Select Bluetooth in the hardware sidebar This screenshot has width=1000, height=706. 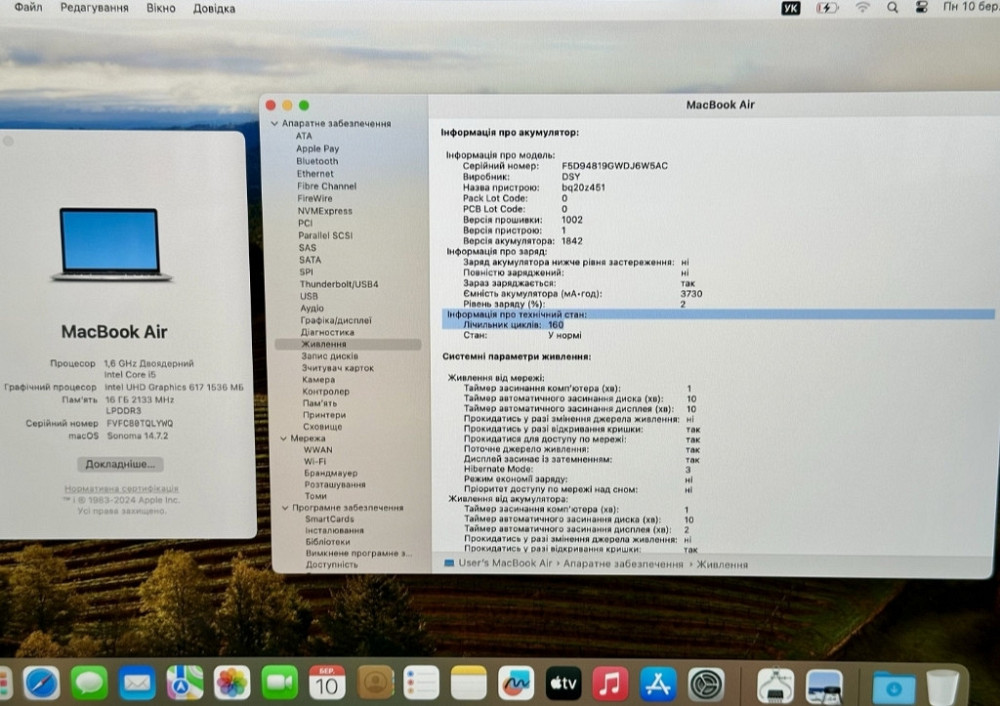[x=316, y=160]
